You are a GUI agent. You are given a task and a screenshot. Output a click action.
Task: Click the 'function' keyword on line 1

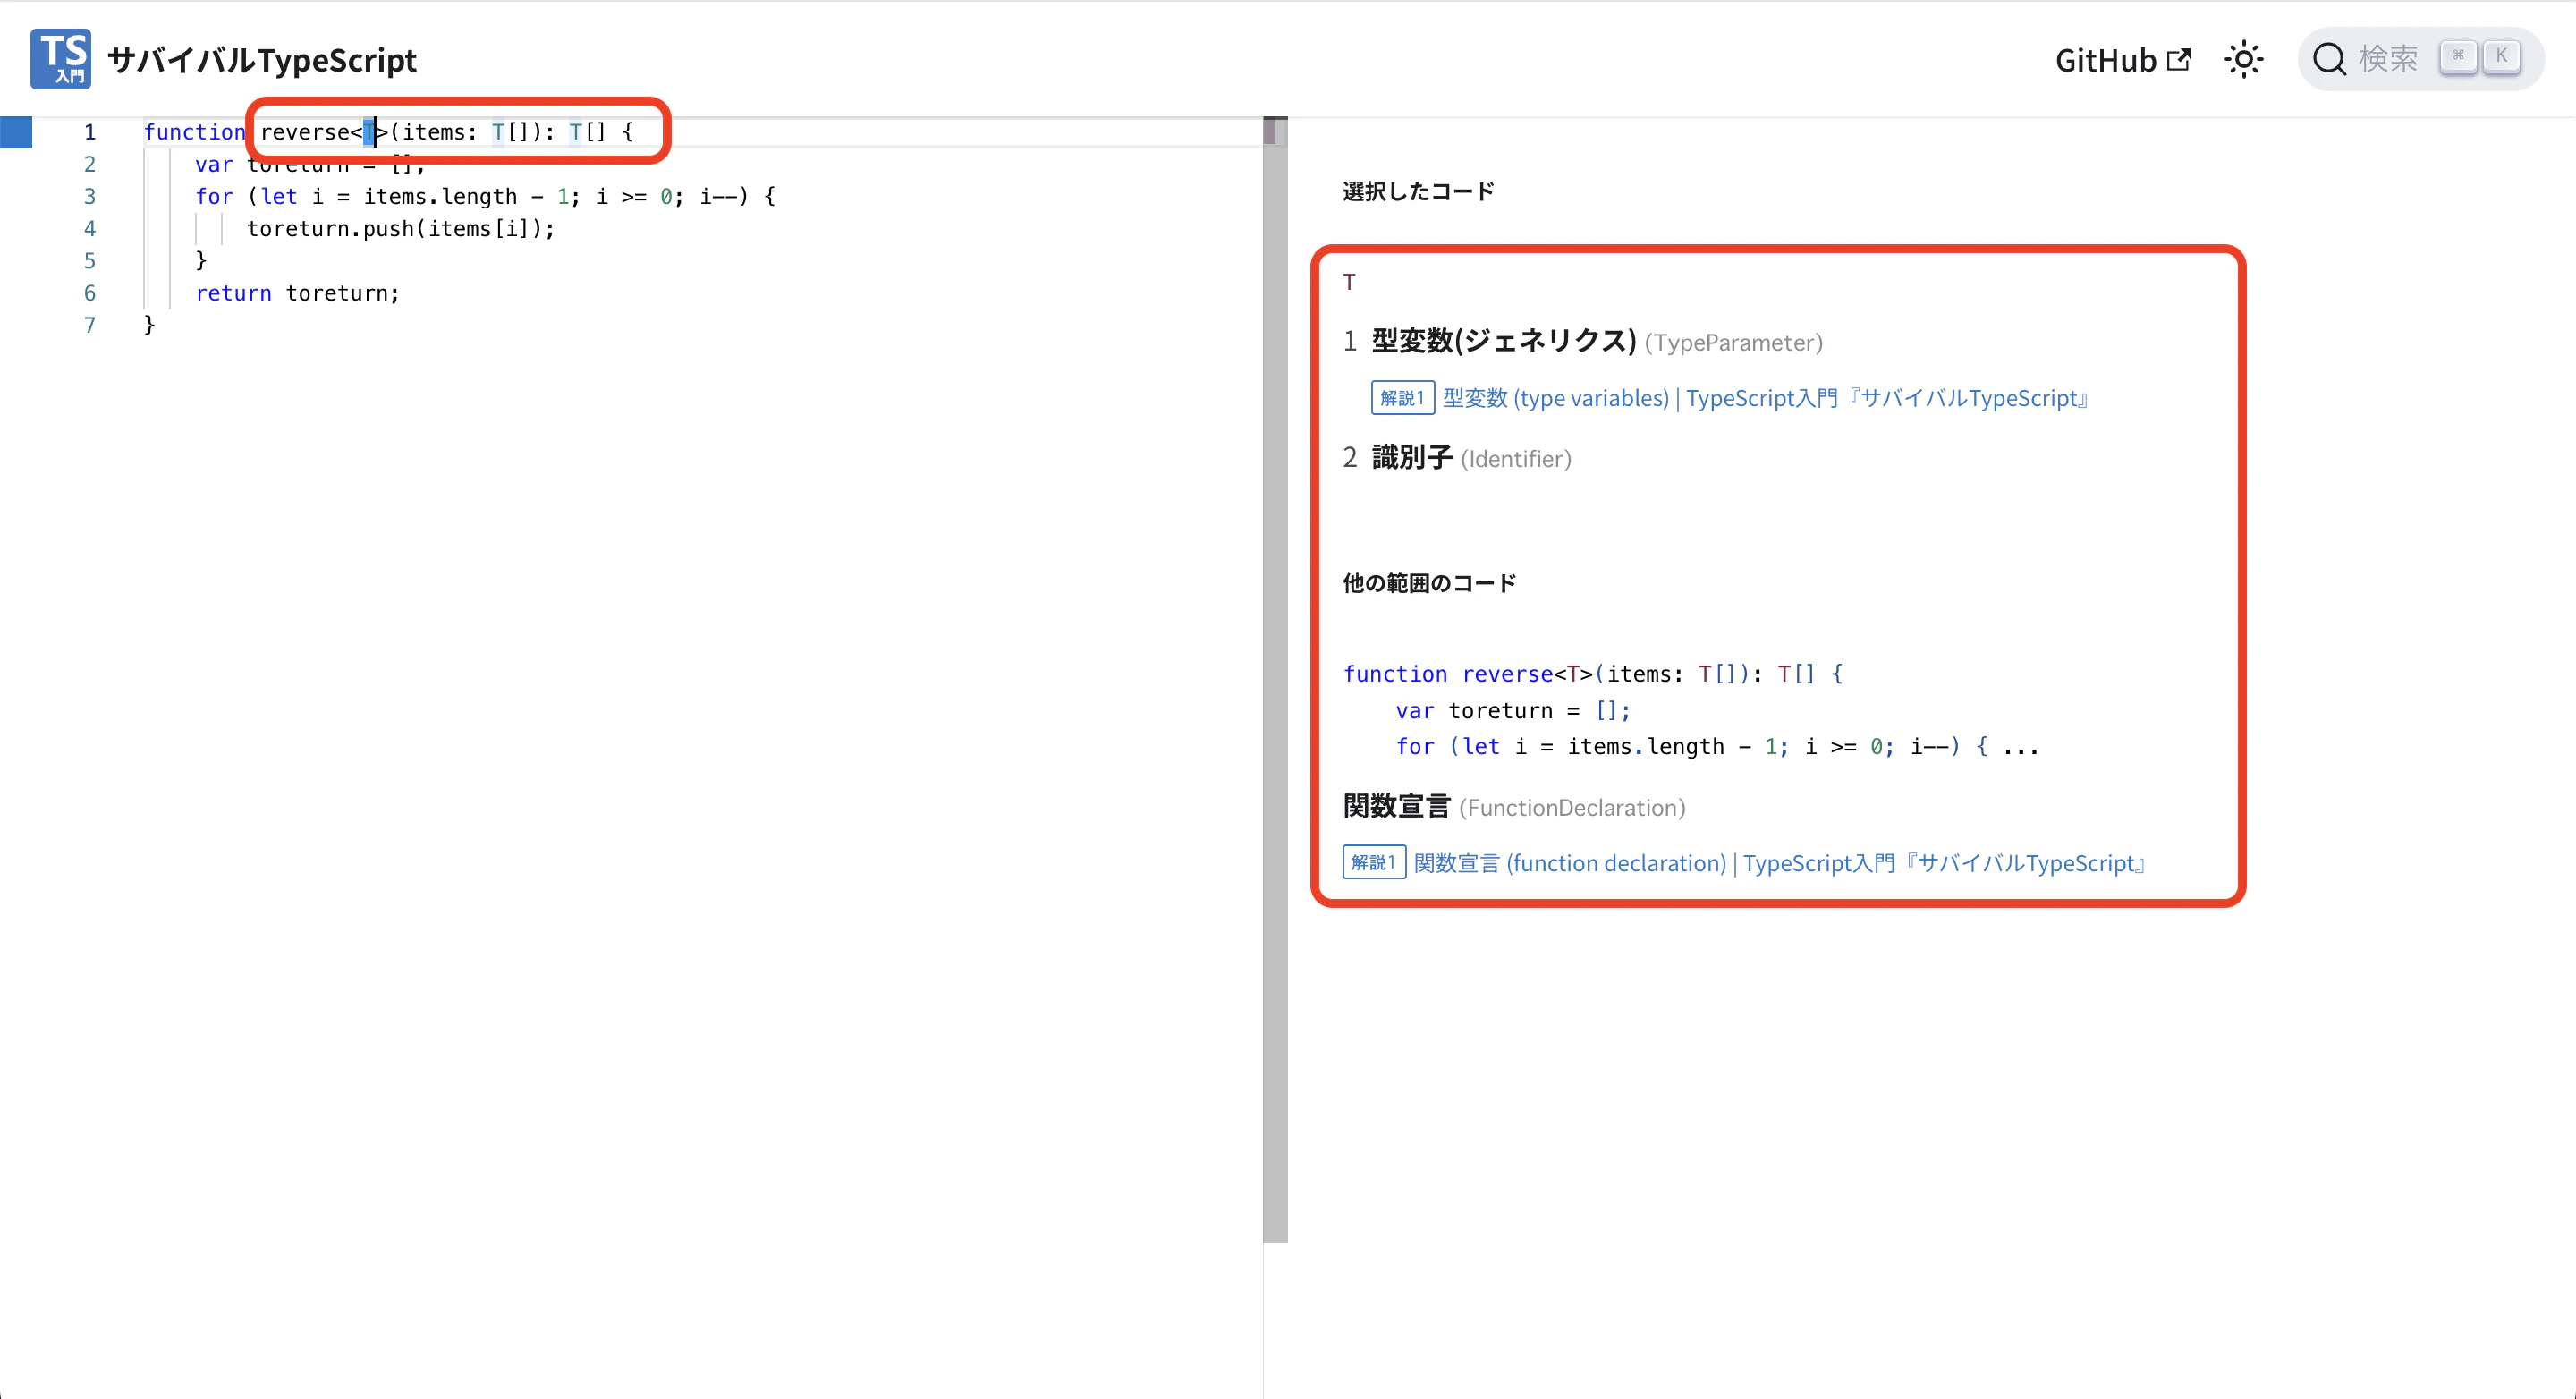pyautogui.click(x=194, y=132)
